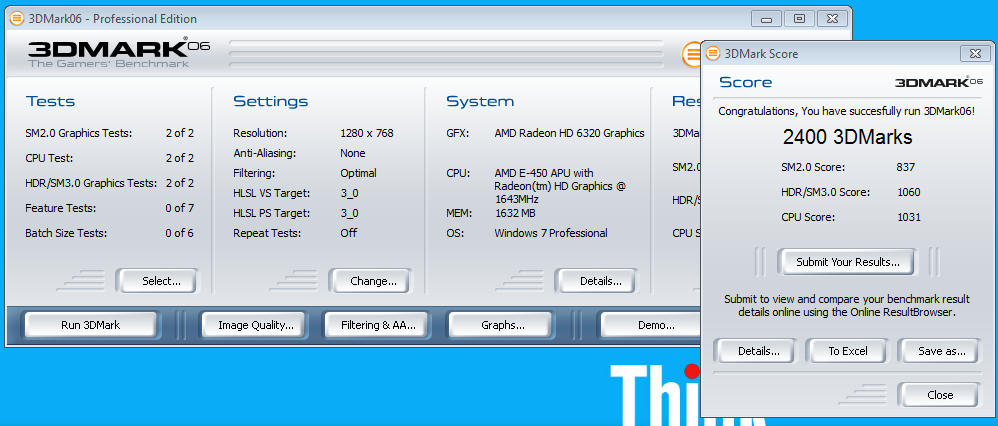Click the Resolution value "1280 x 768"
Screen dimensions: 998x426
point(367,133)
